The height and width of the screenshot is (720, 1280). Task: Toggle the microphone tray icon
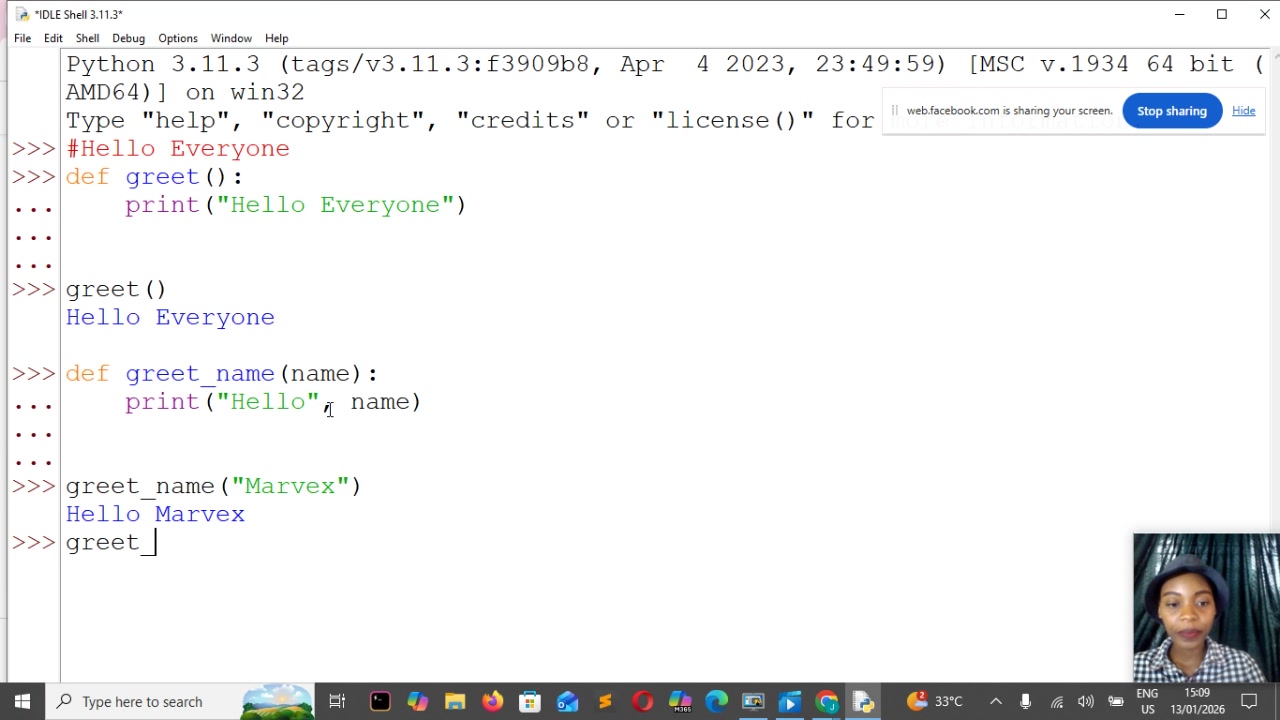pos(1025,701)
